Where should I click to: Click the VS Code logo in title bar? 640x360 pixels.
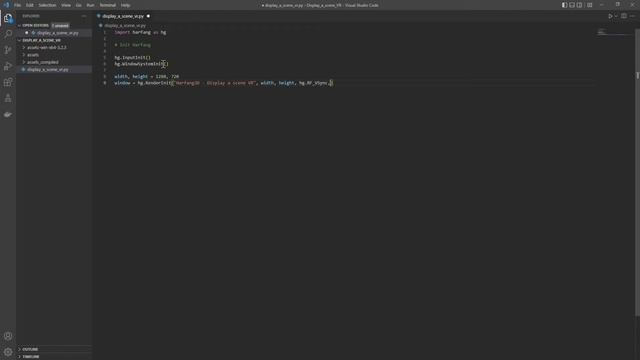(x=7, y=5)
